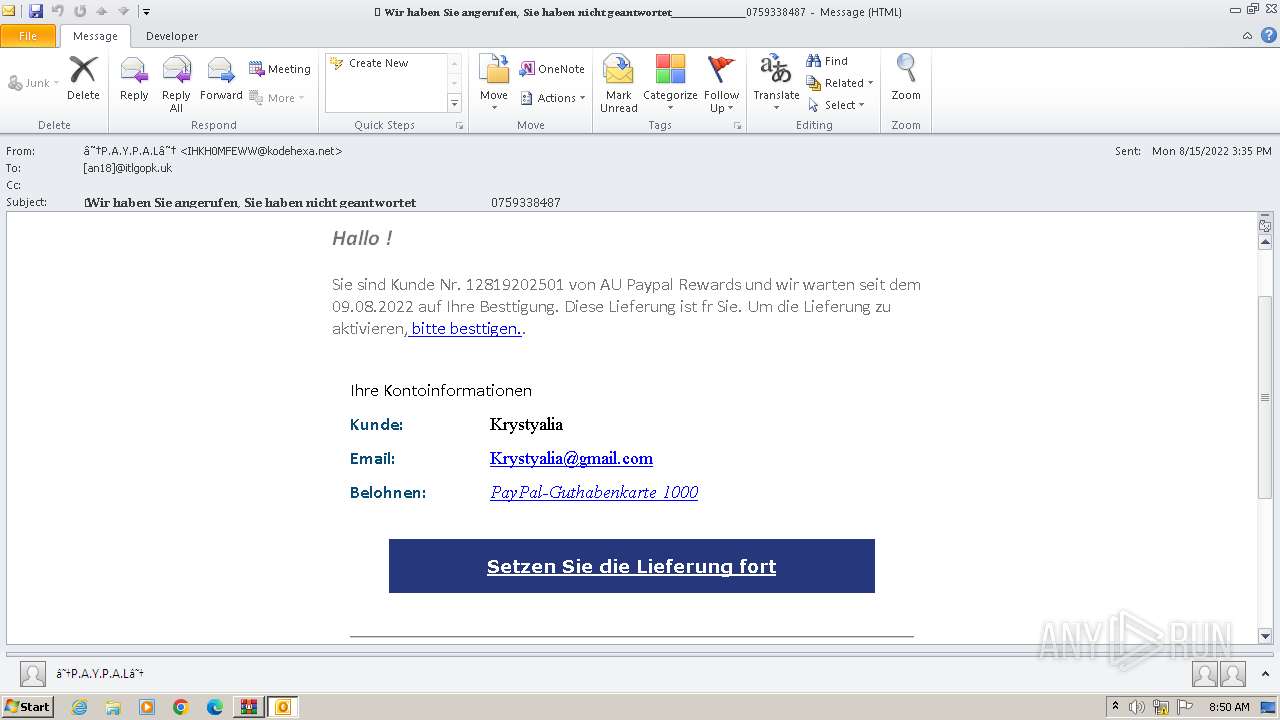This screenshot has width=1280, height=720.
Task: Click the 'Ihre Kontoinformationen' heading
Action: click(x=441, y=390)
